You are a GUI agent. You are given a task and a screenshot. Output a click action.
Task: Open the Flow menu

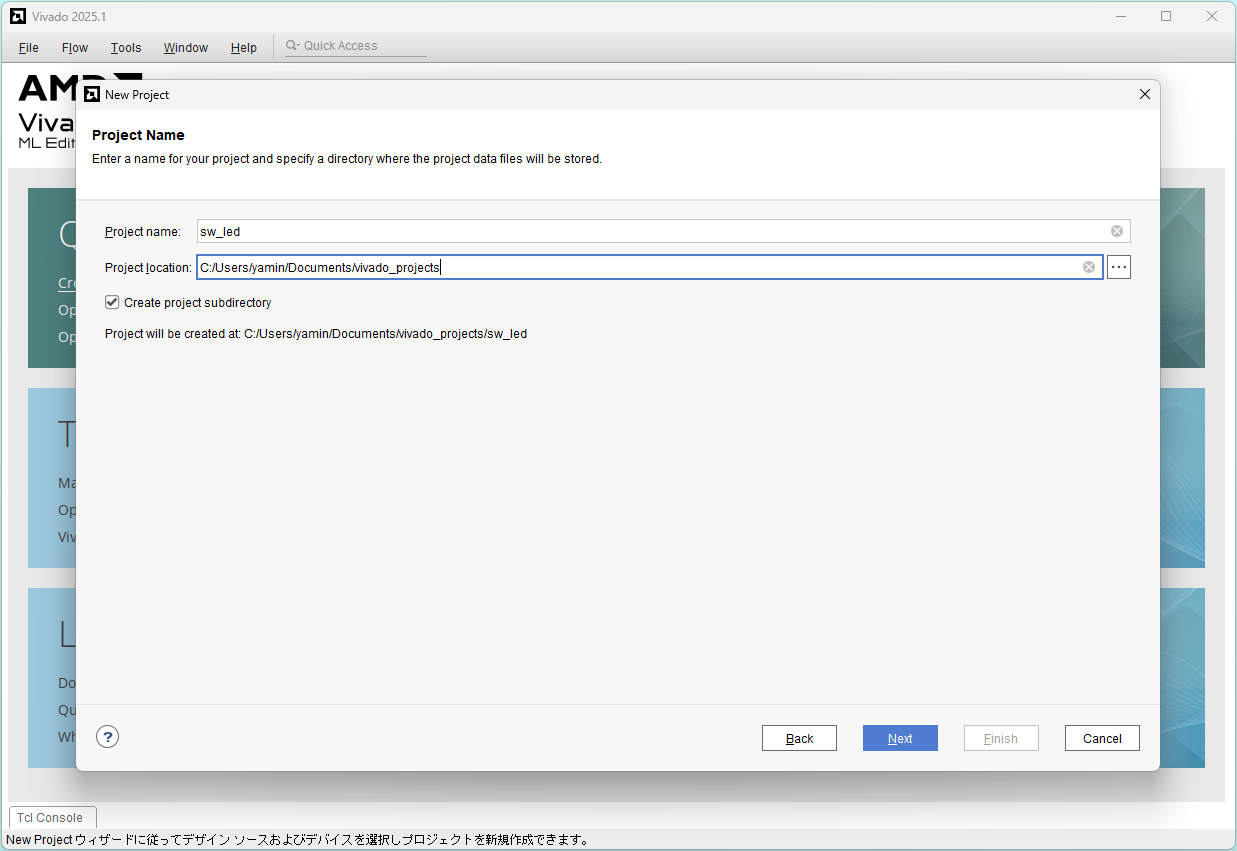coord(75,47)
